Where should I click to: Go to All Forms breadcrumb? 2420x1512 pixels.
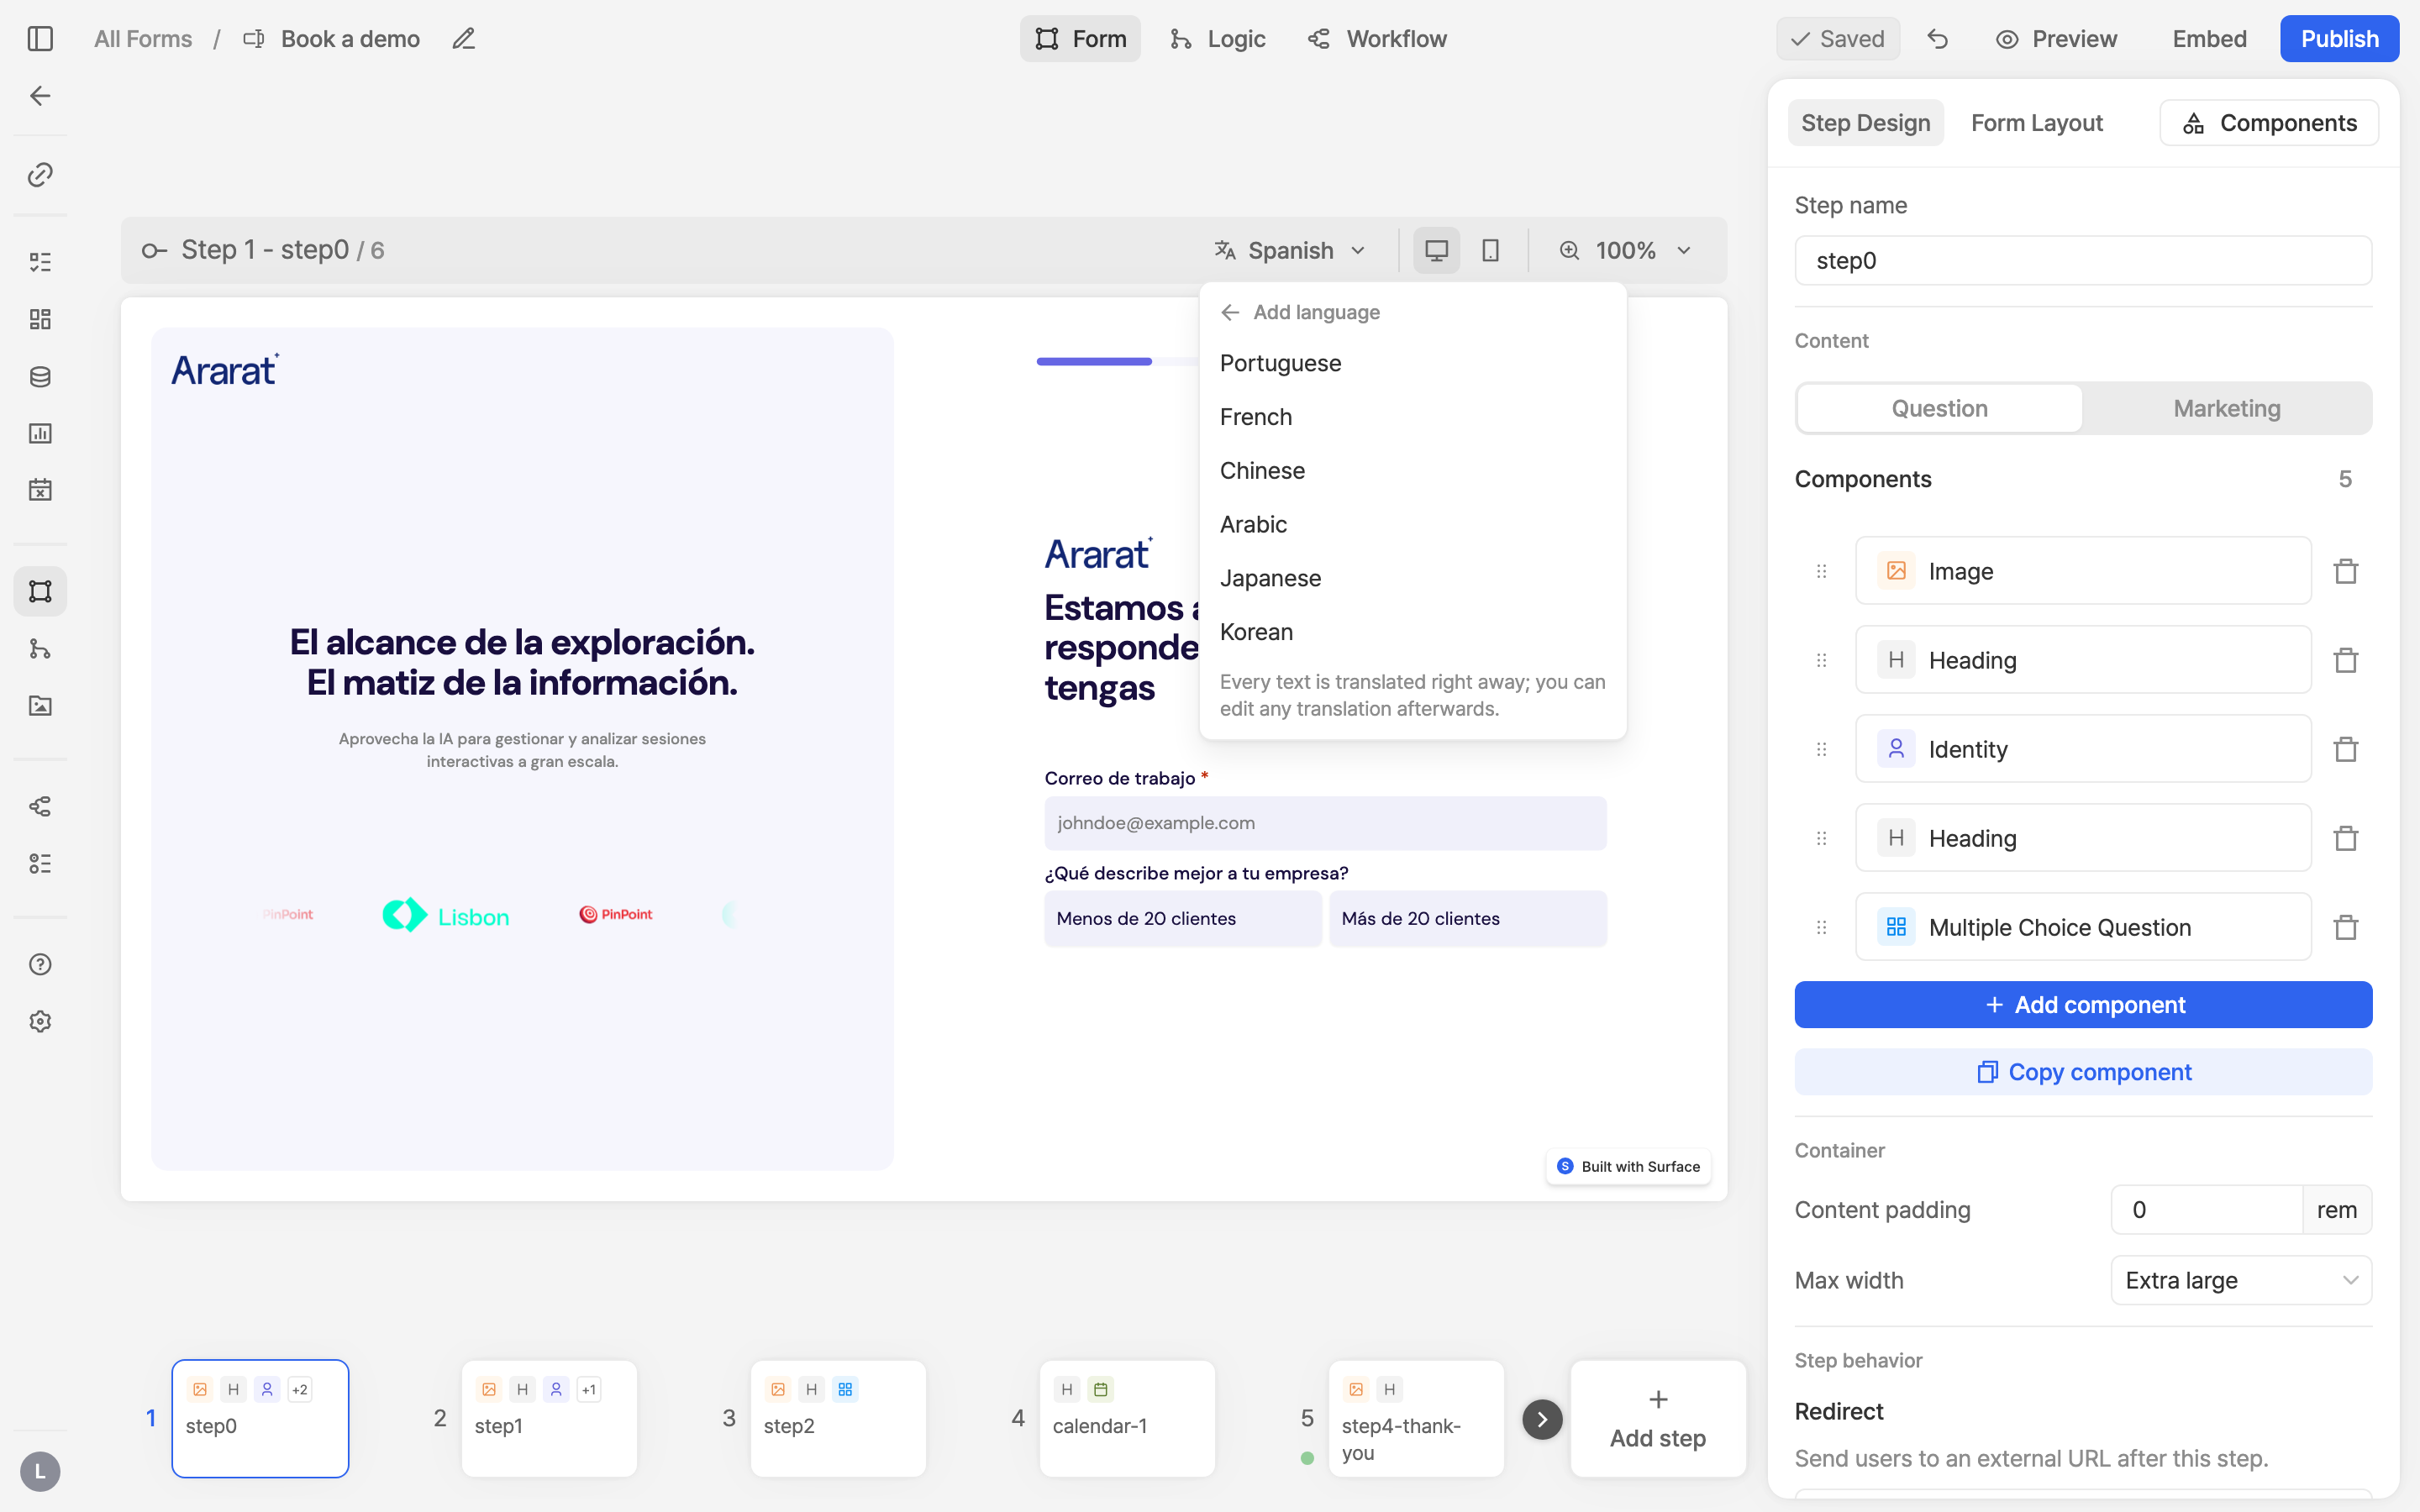tap(143, 39)
